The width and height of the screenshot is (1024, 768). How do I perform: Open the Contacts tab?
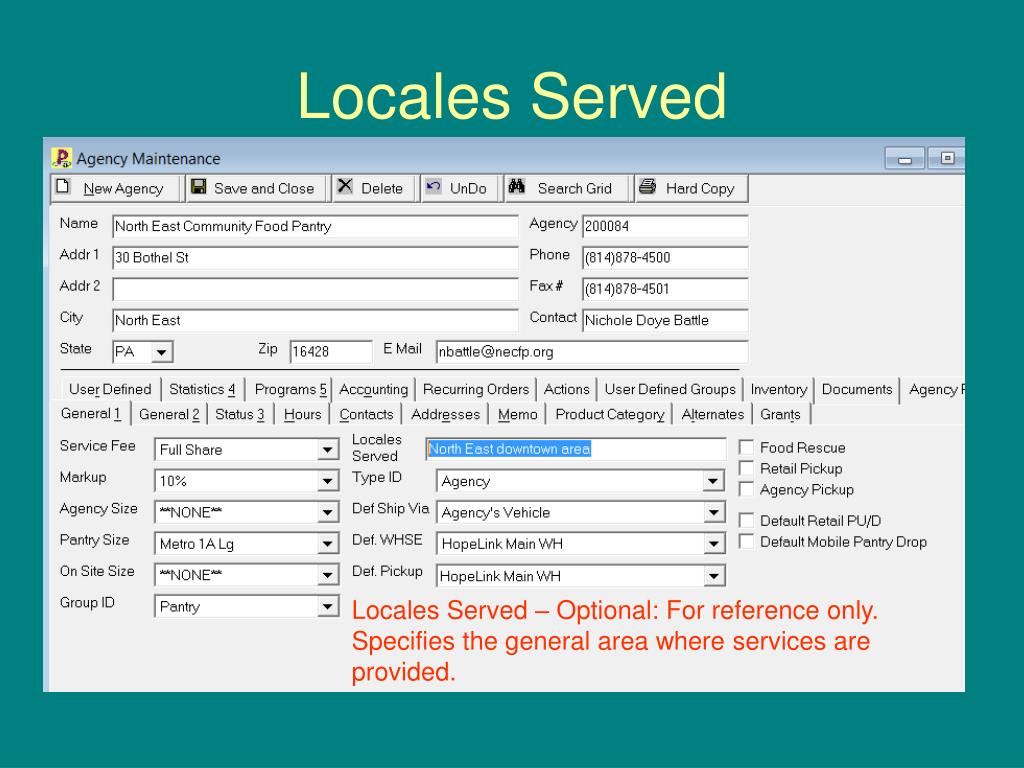(366, 414)
